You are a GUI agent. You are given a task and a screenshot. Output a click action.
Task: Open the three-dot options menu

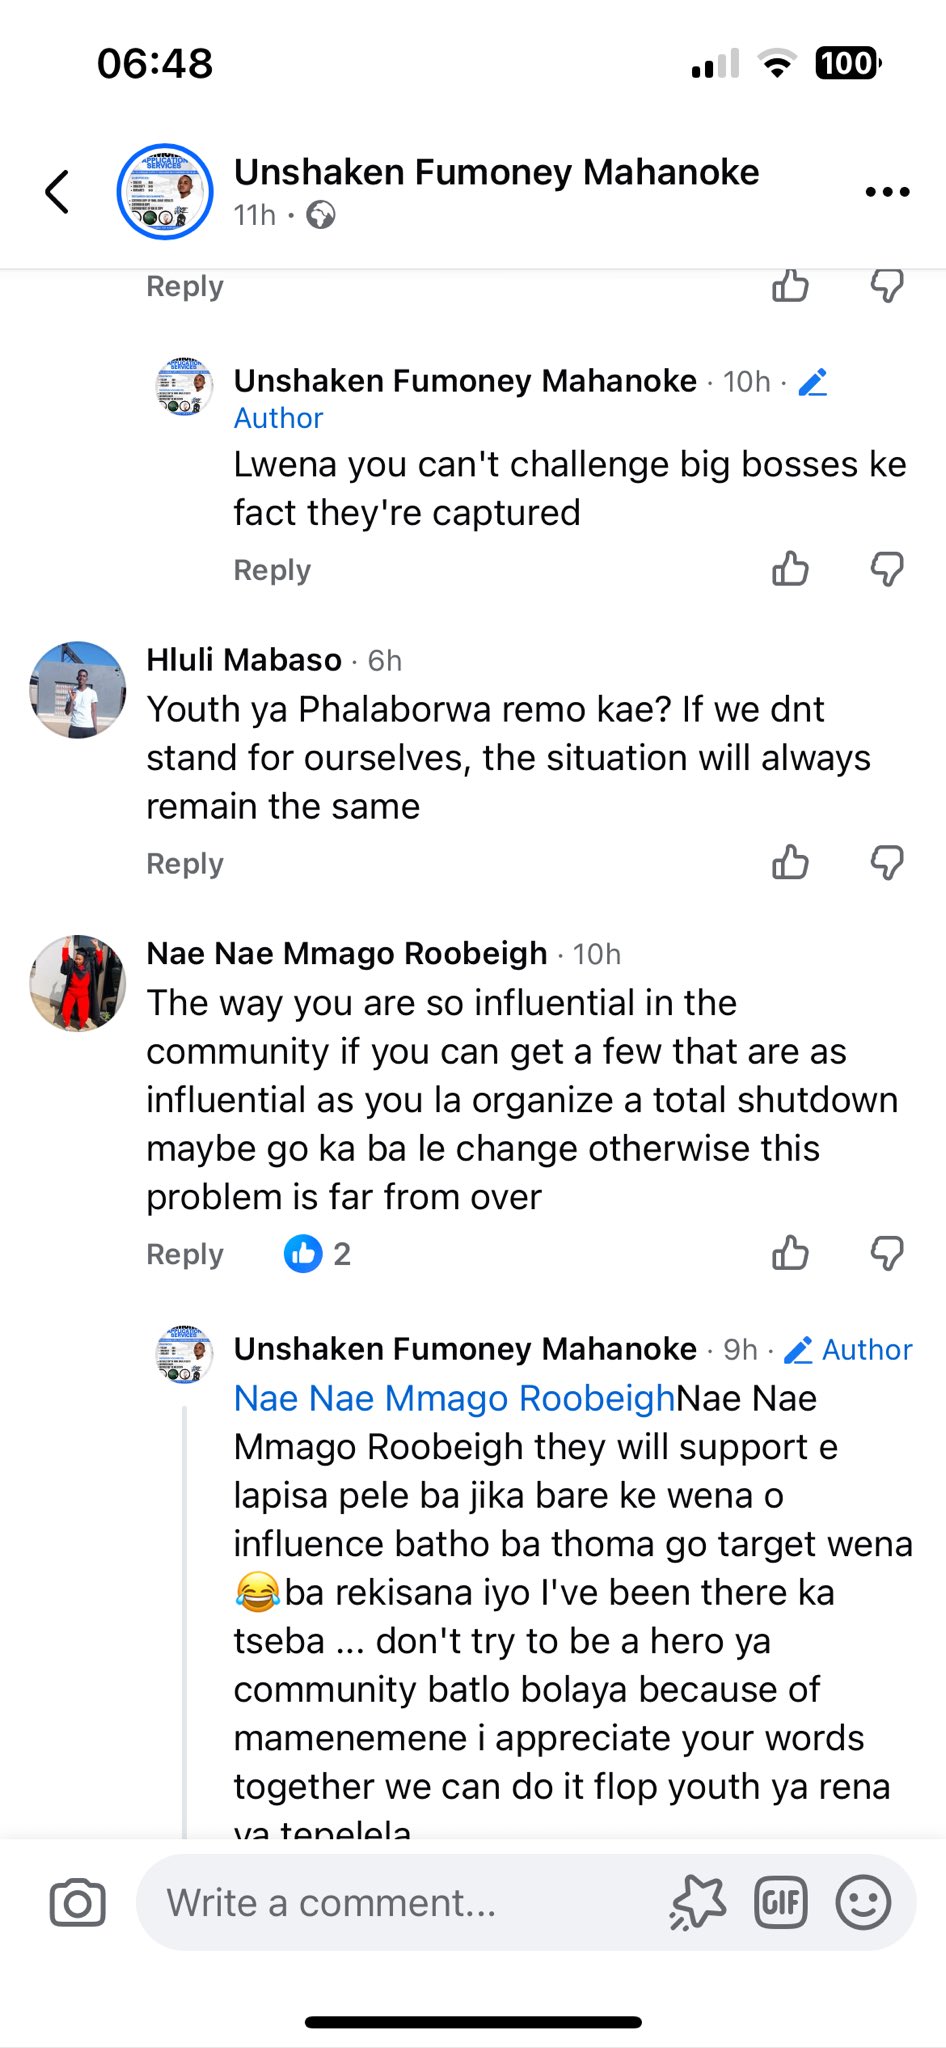coord(887,192)
